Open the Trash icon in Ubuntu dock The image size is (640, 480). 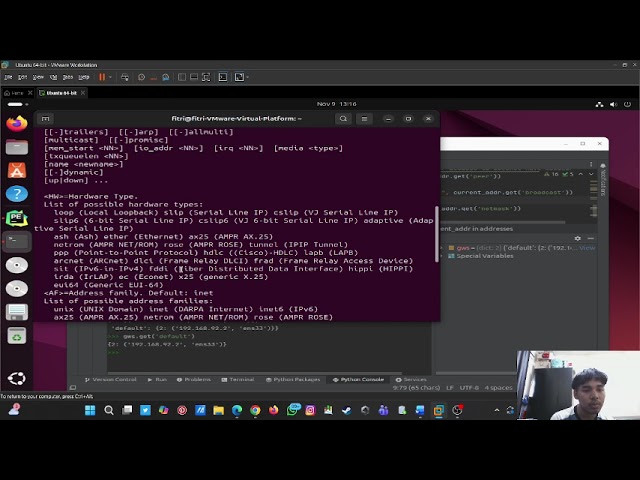point(17,336)
